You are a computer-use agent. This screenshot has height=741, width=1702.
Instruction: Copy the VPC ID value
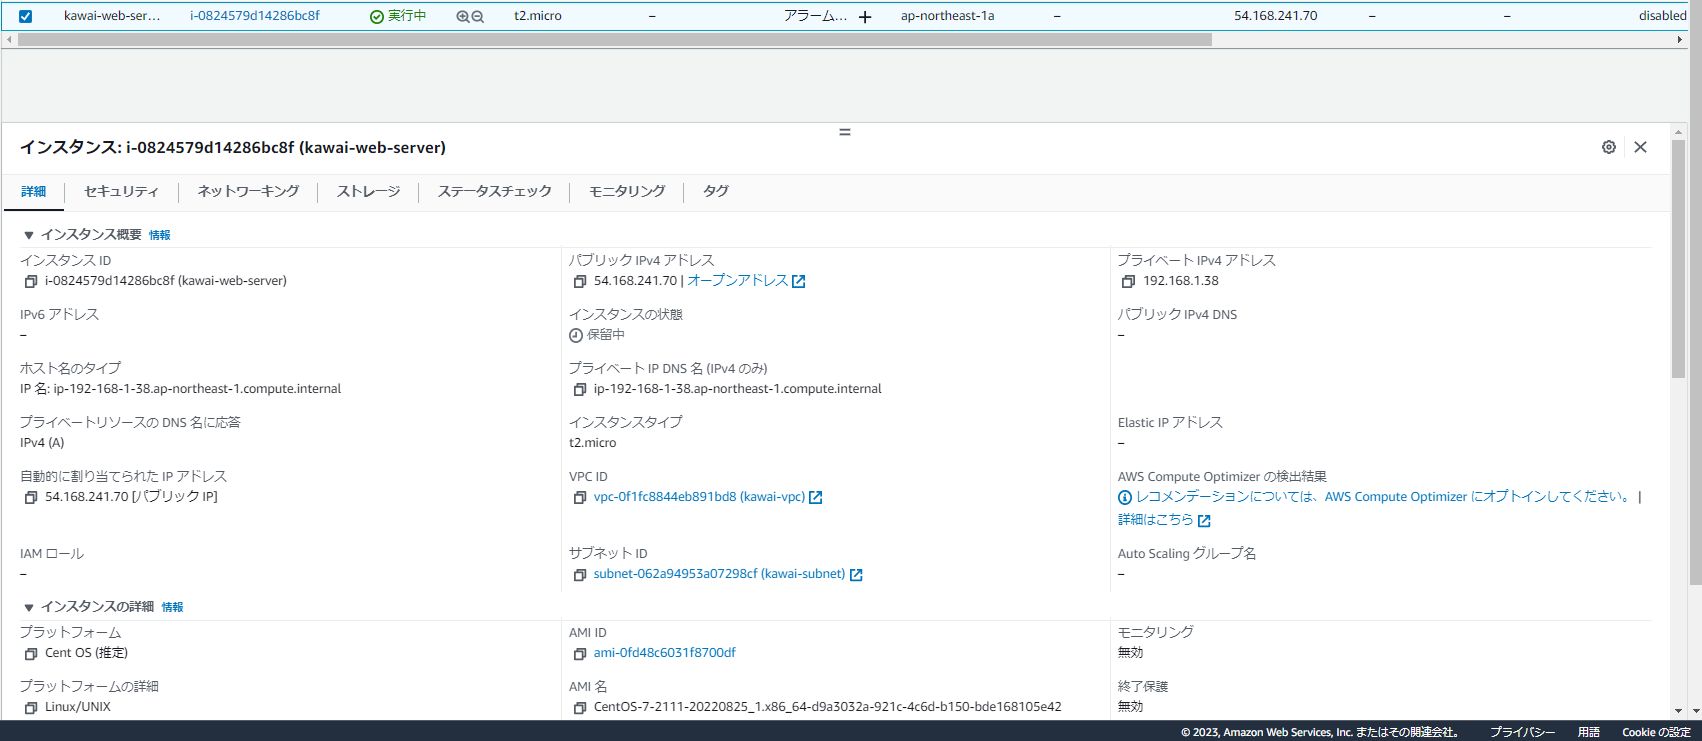(x=580, y=498)
